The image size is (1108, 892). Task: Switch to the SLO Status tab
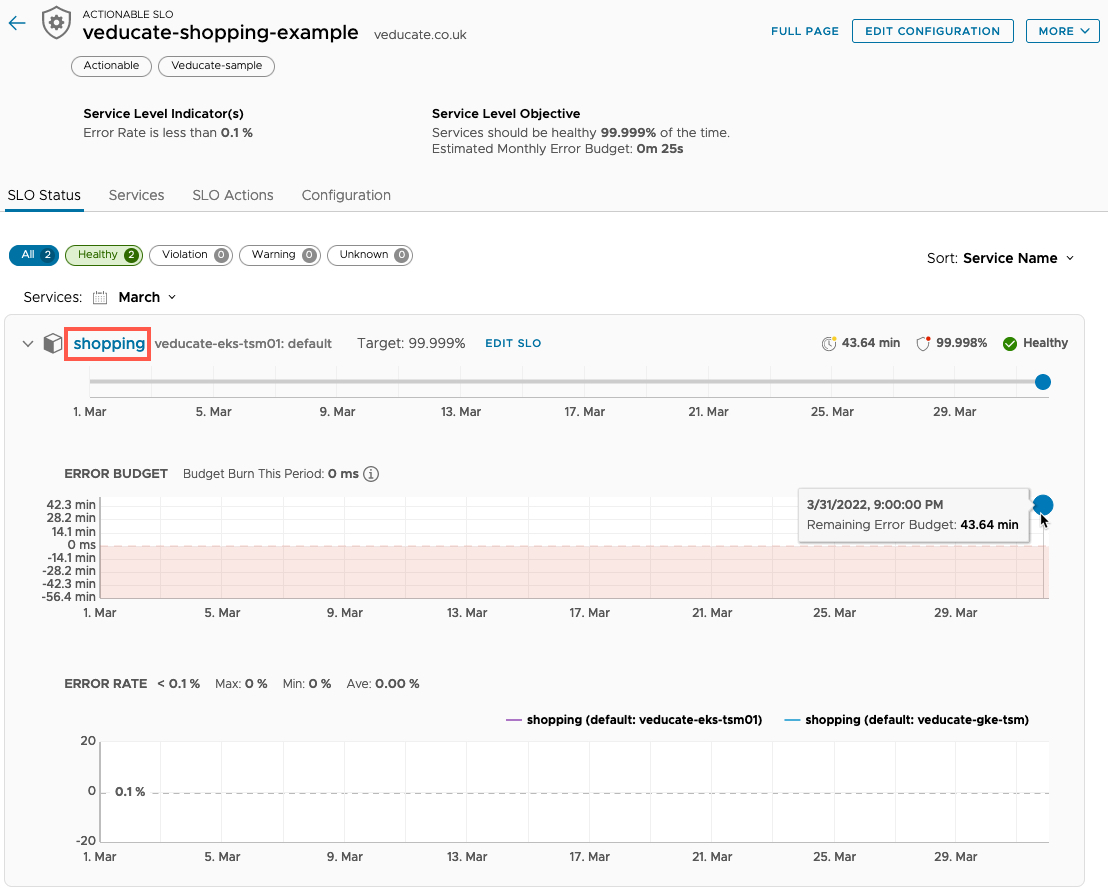(44, 196)
